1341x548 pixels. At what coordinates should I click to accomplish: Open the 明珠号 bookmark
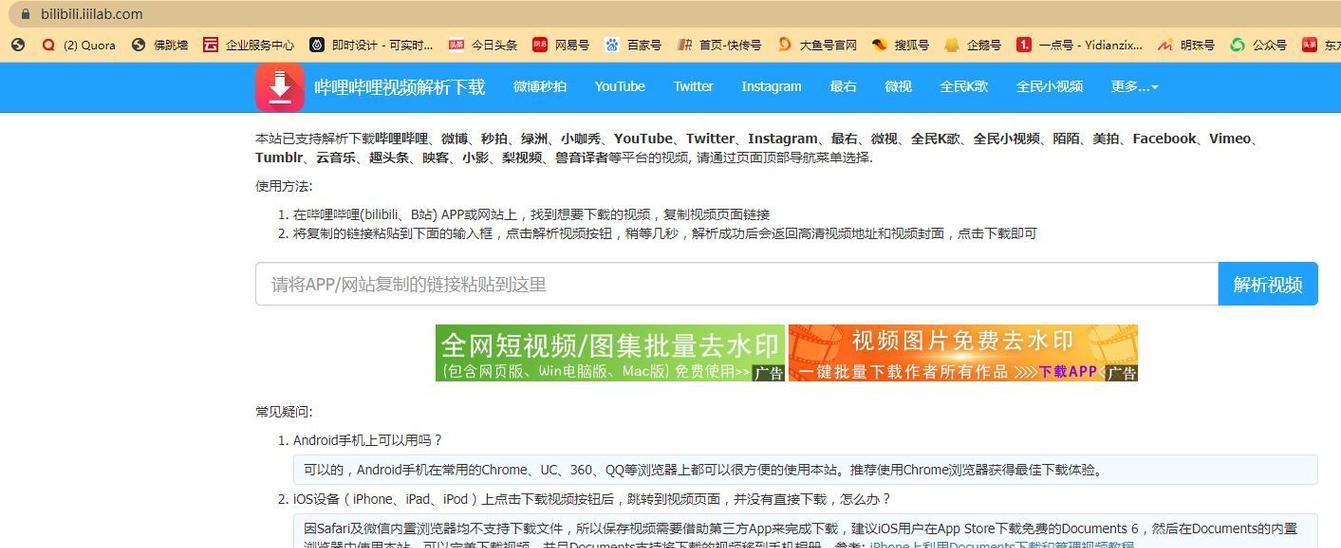[x=1186, y=45]
